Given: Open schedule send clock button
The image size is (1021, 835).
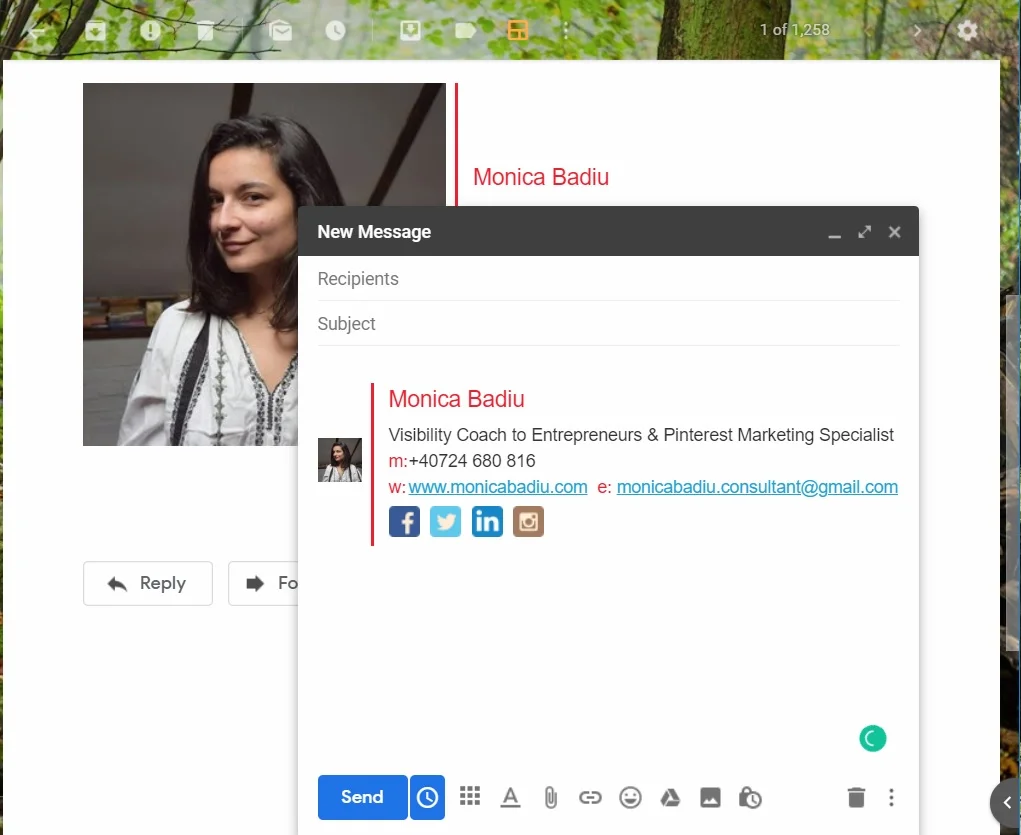Looking at the screenshot, I should click(427, 797).
